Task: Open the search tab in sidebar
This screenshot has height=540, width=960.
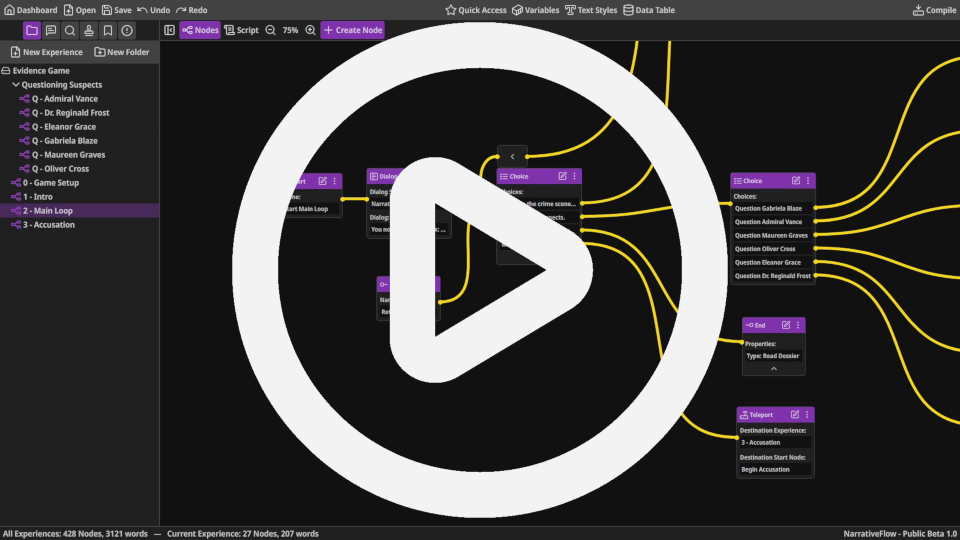Action: [70, 31]
